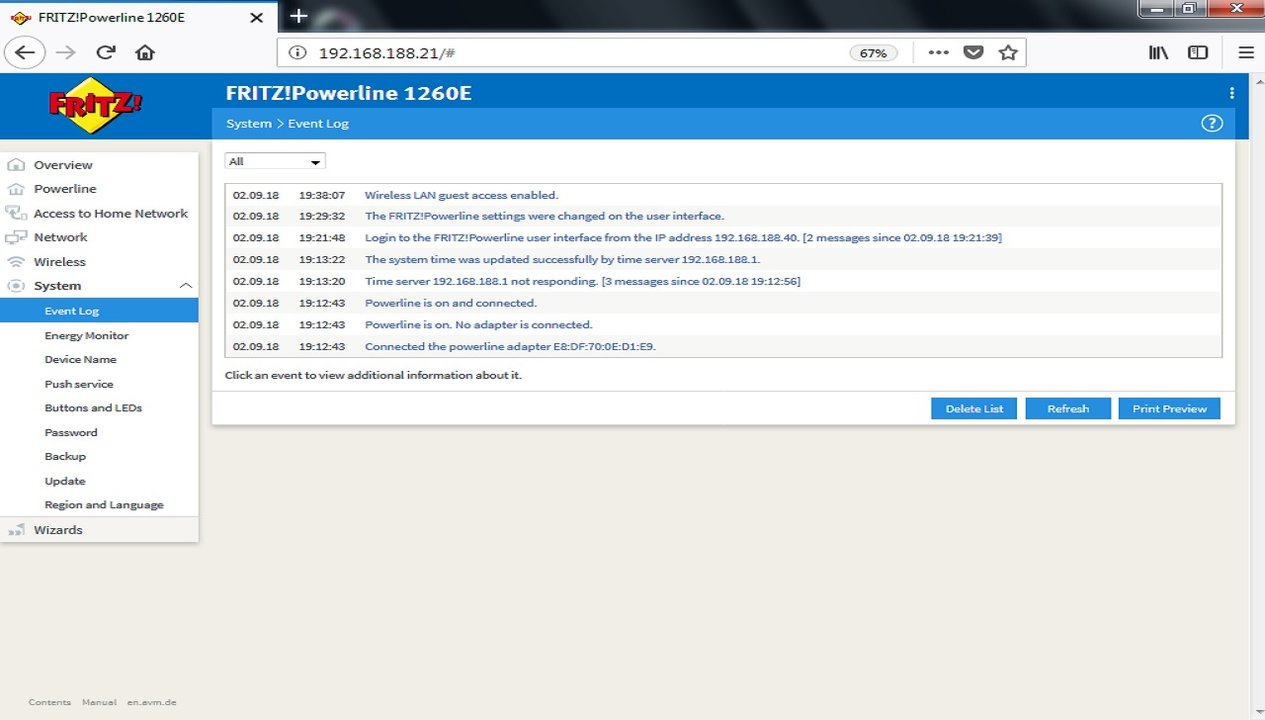Click the System gear icon in the sidebar
Screen dimensions: 1265x720
tap(16, 286)
